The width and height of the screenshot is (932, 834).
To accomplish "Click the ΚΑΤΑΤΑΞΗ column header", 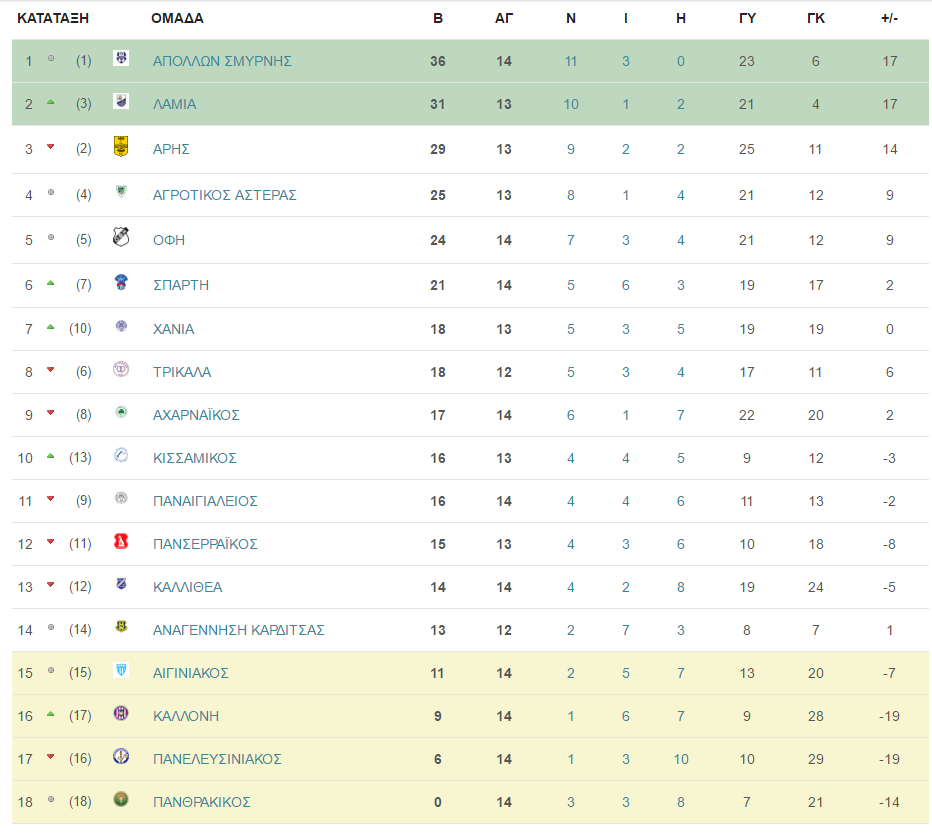I will pyautogui.click(x=53, y=18).
